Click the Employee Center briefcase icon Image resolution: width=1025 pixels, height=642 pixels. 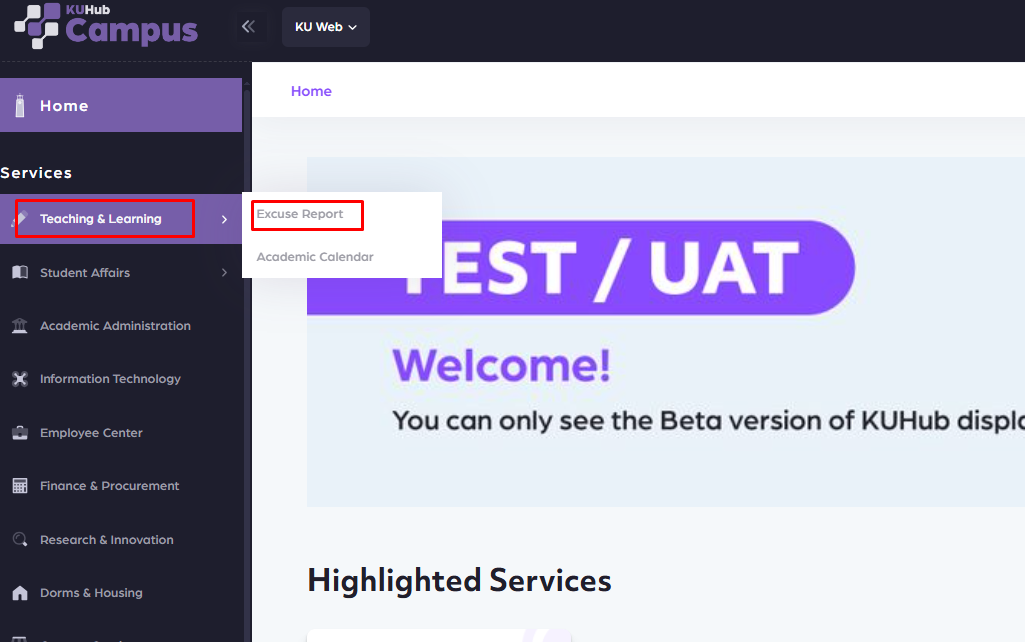20,433
